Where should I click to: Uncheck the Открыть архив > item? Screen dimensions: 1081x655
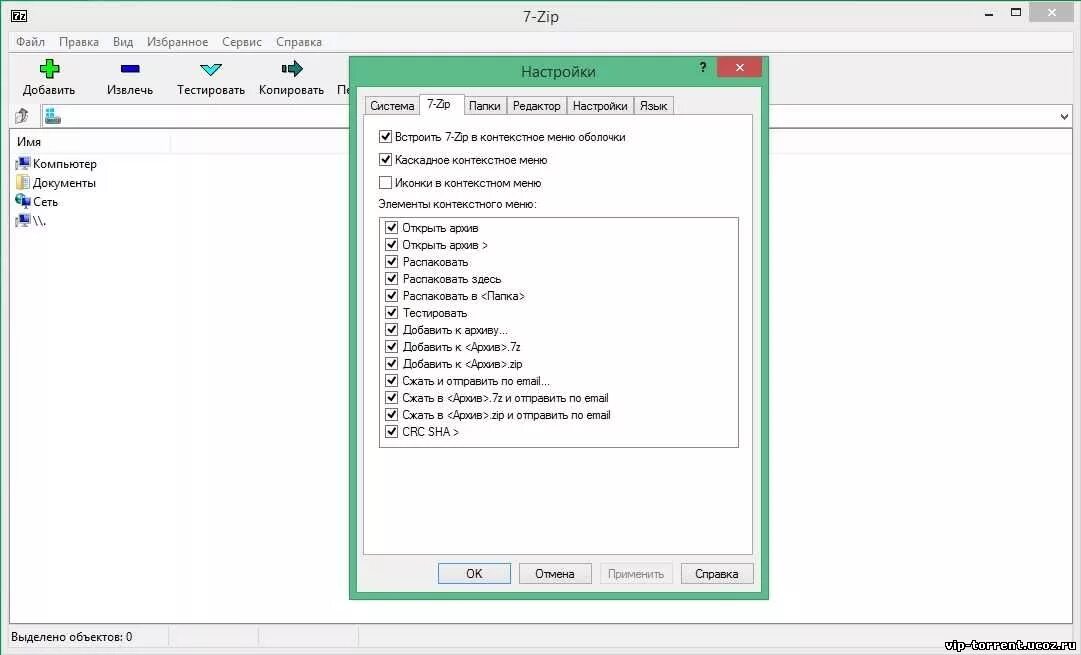point(392,245)
